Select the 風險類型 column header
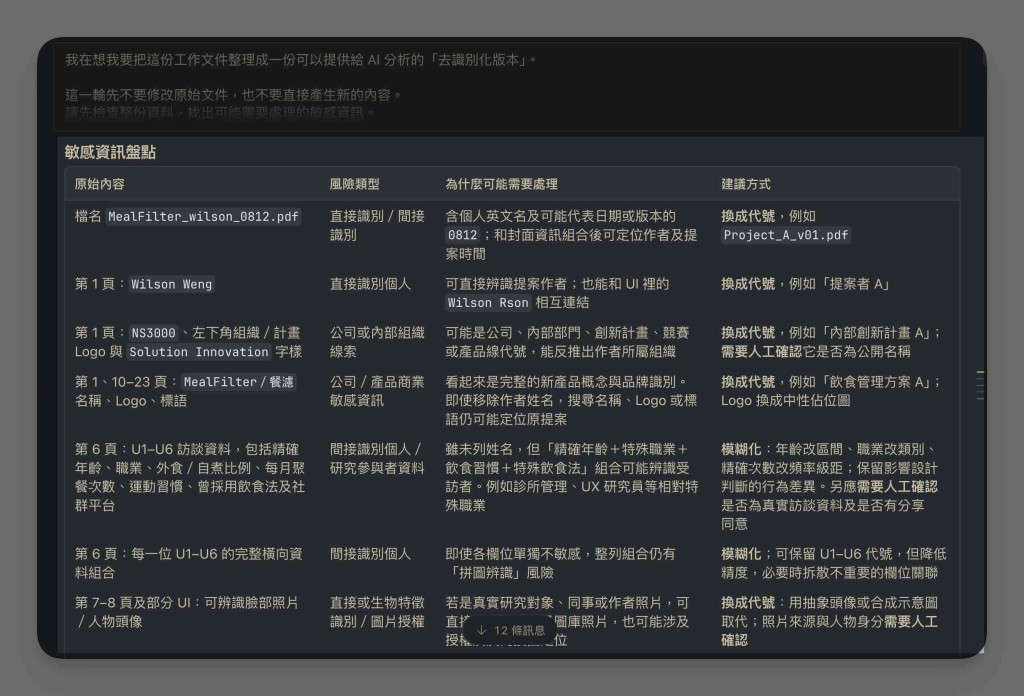 [355, 184]
